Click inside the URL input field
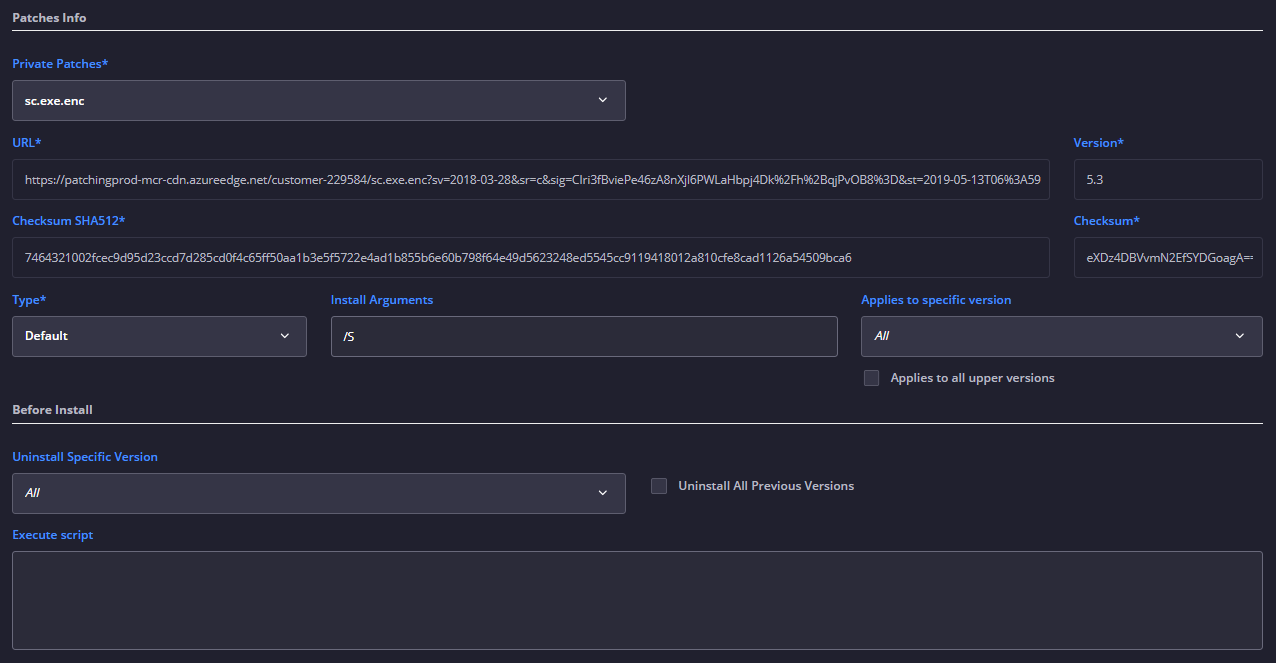 (531, 179)
